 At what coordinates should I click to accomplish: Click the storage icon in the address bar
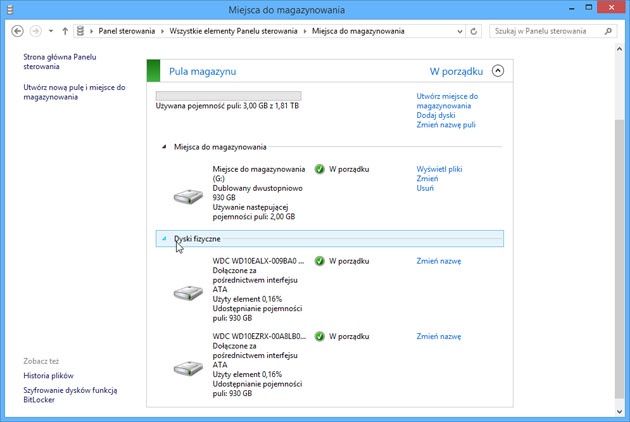click(x=80, y=31)
